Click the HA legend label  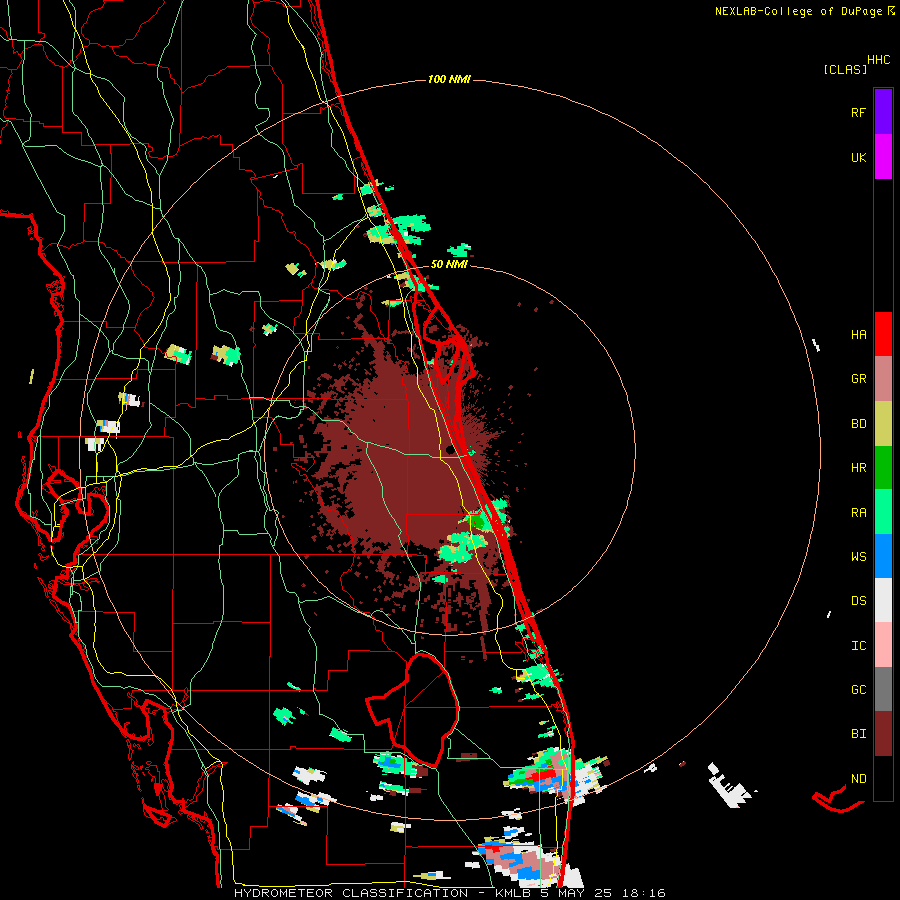tap(858, 334)
